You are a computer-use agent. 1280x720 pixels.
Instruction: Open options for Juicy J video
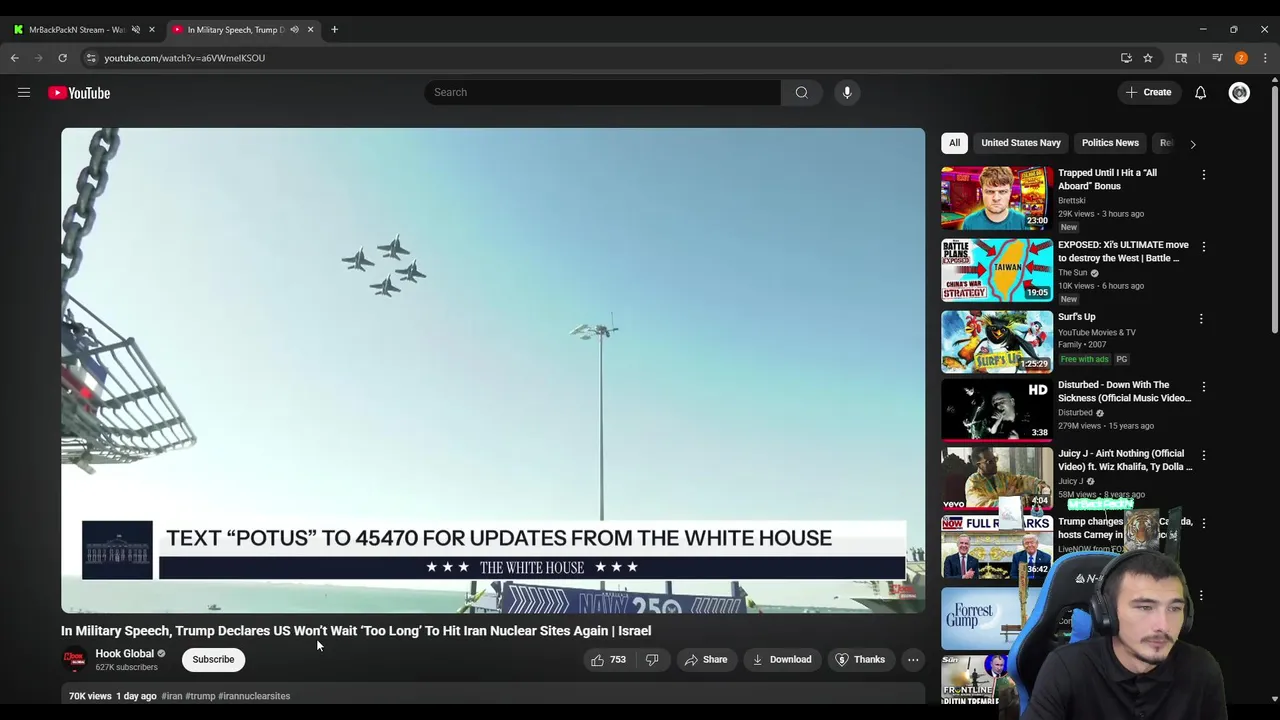[x=1203, y=456]
